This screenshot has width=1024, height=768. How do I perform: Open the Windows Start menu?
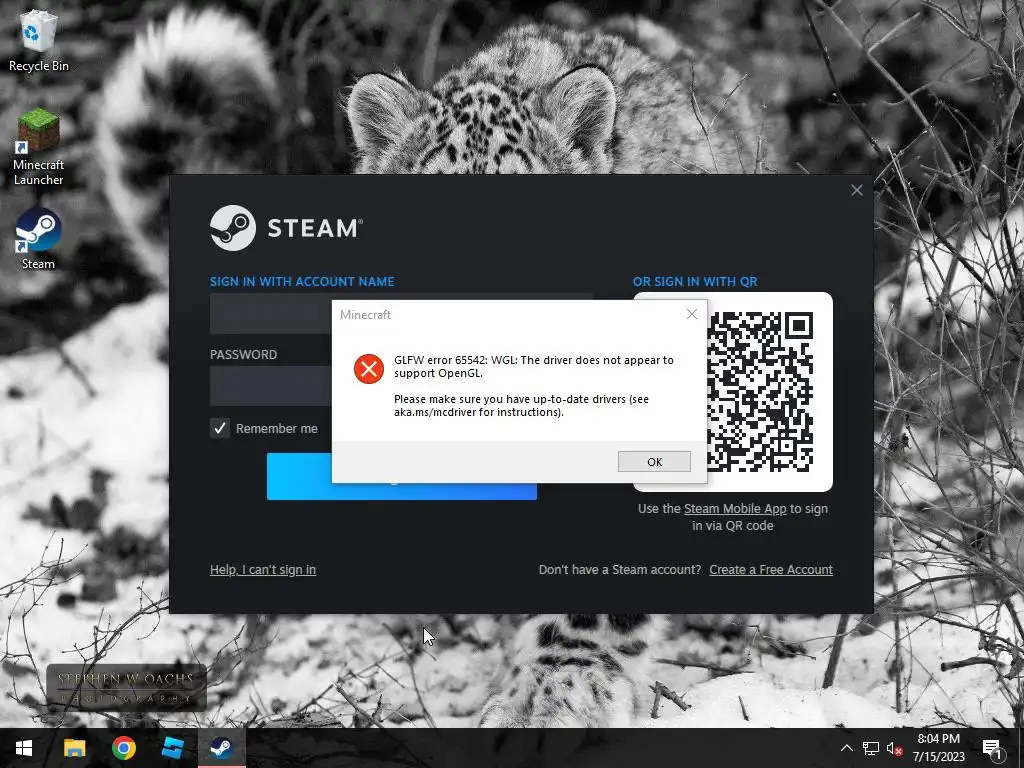tap(24, 748)
